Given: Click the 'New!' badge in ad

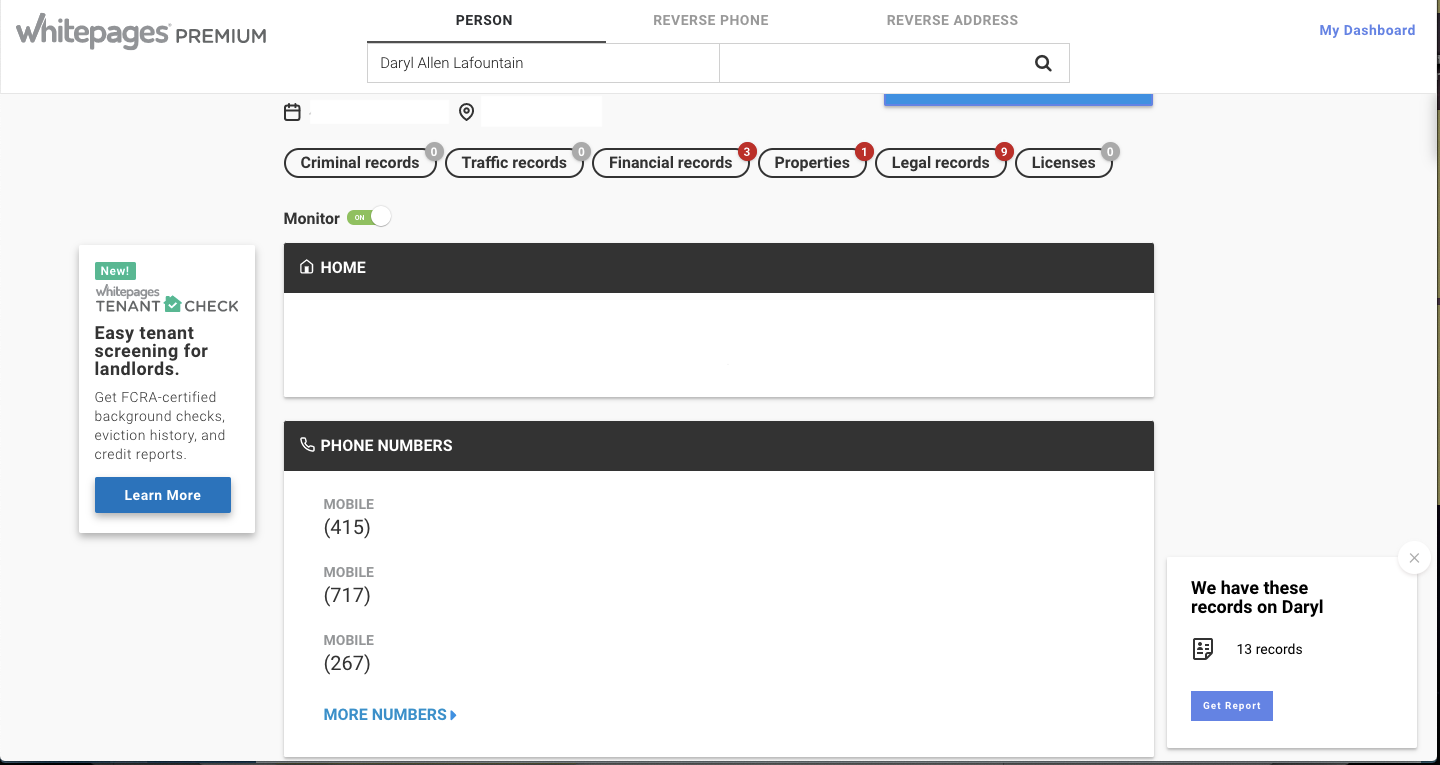Looking at the screenshot, I should pos(115,271).
